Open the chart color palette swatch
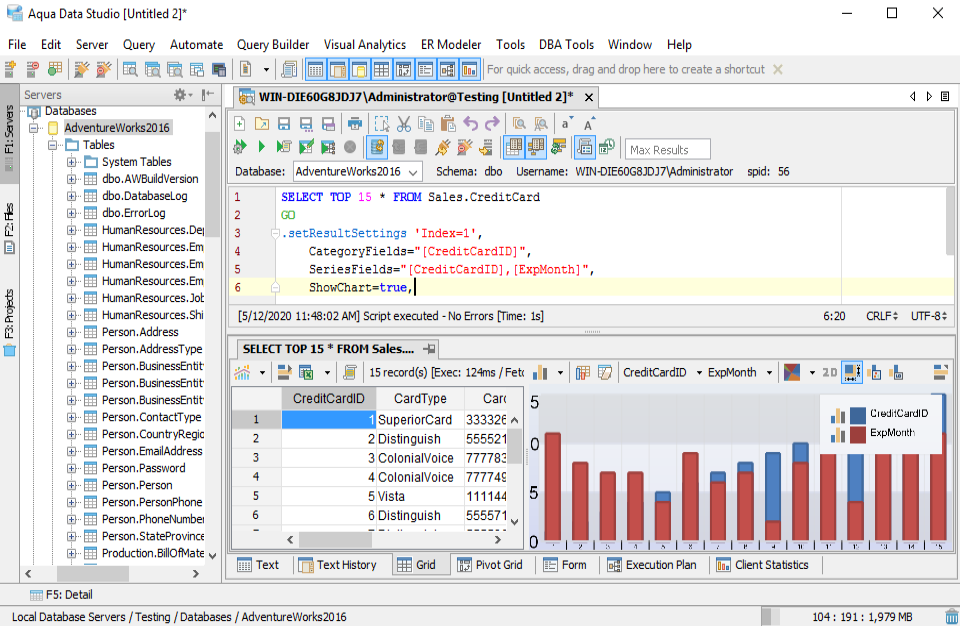 pos(793,372)
